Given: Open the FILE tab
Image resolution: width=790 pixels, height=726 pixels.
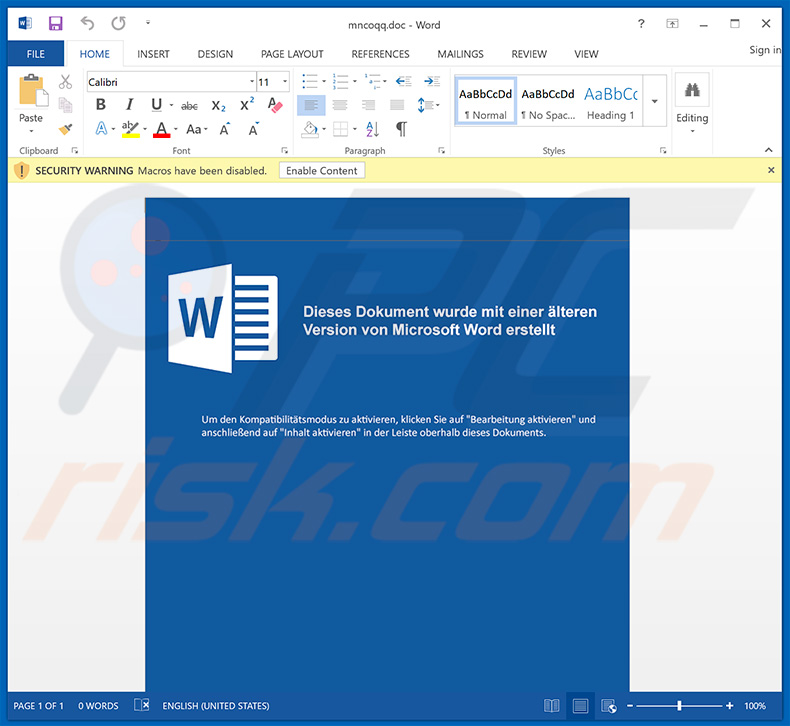Looking at the screenshot, I should (35, 54).
